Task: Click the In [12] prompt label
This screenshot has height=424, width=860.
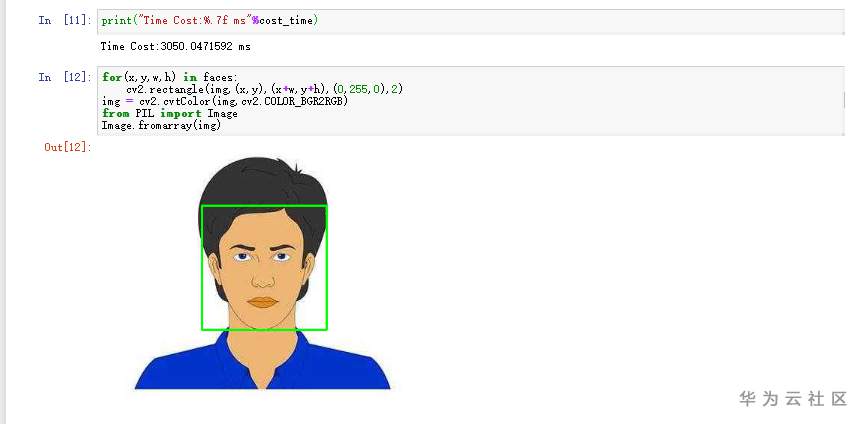Action: click(x=65, y=77)
